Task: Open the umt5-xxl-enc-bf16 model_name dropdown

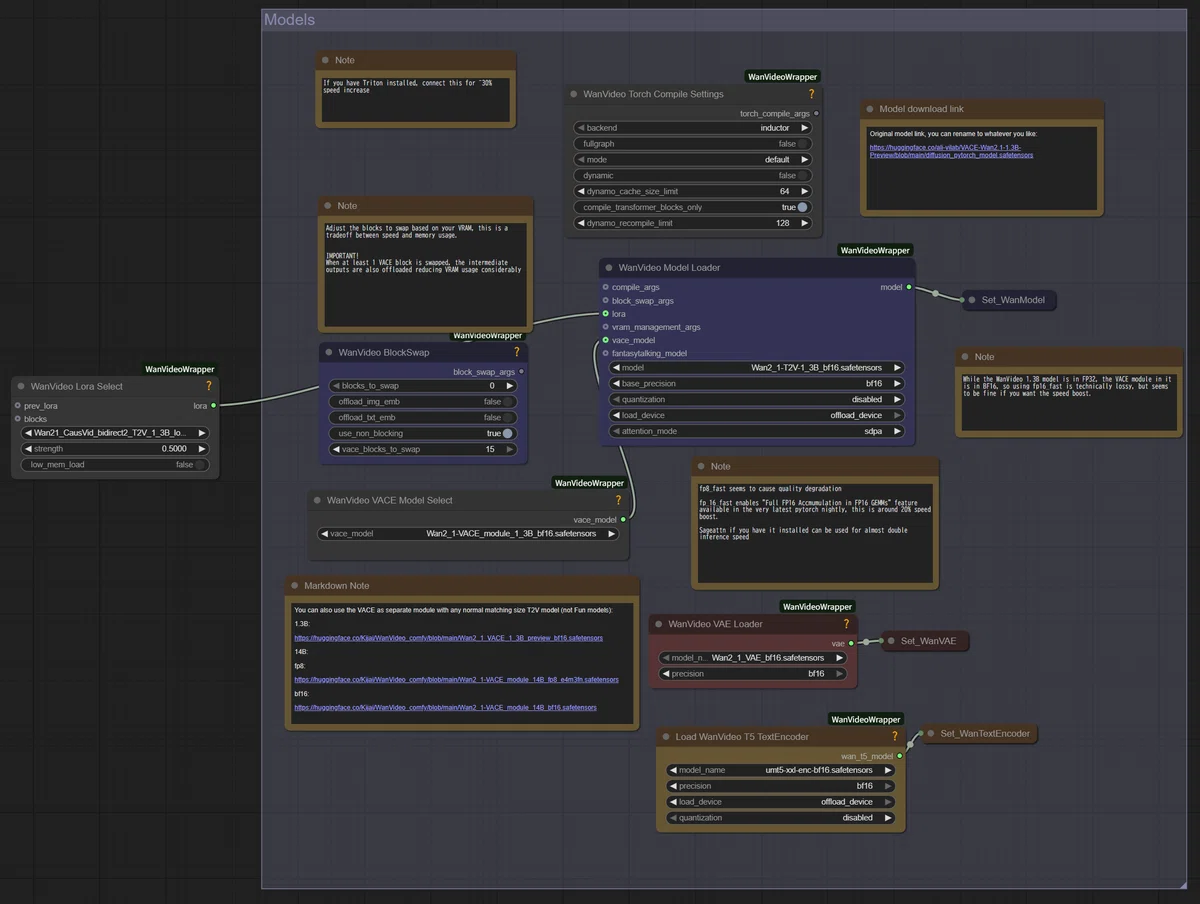Action: (780, 770)
